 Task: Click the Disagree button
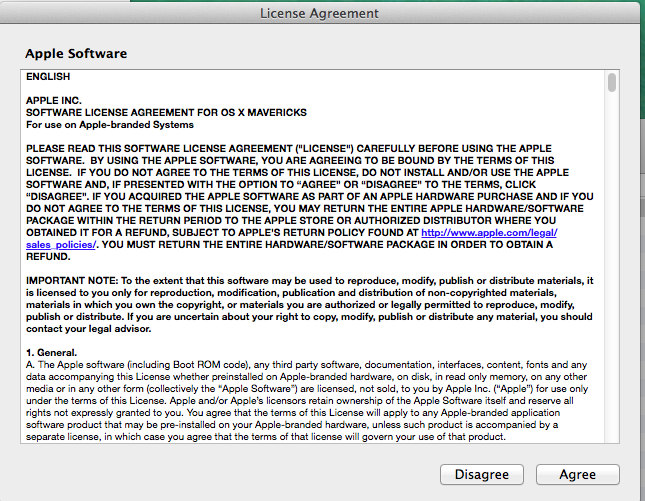(482, 474)
